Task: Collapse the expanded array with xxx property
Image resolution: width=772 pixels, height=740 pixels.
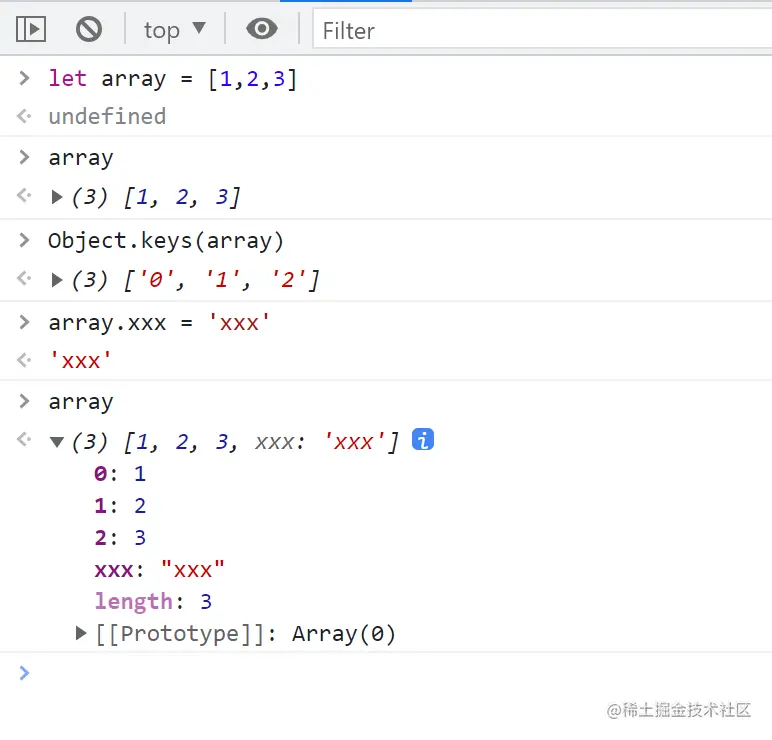Action: tap(57, 442)
